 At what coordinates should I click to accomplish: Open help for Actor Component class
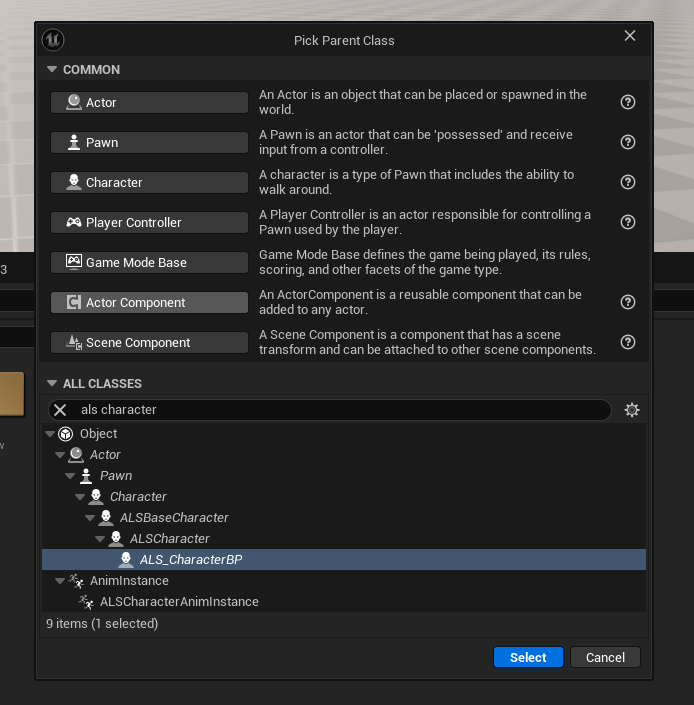(627, 302)
